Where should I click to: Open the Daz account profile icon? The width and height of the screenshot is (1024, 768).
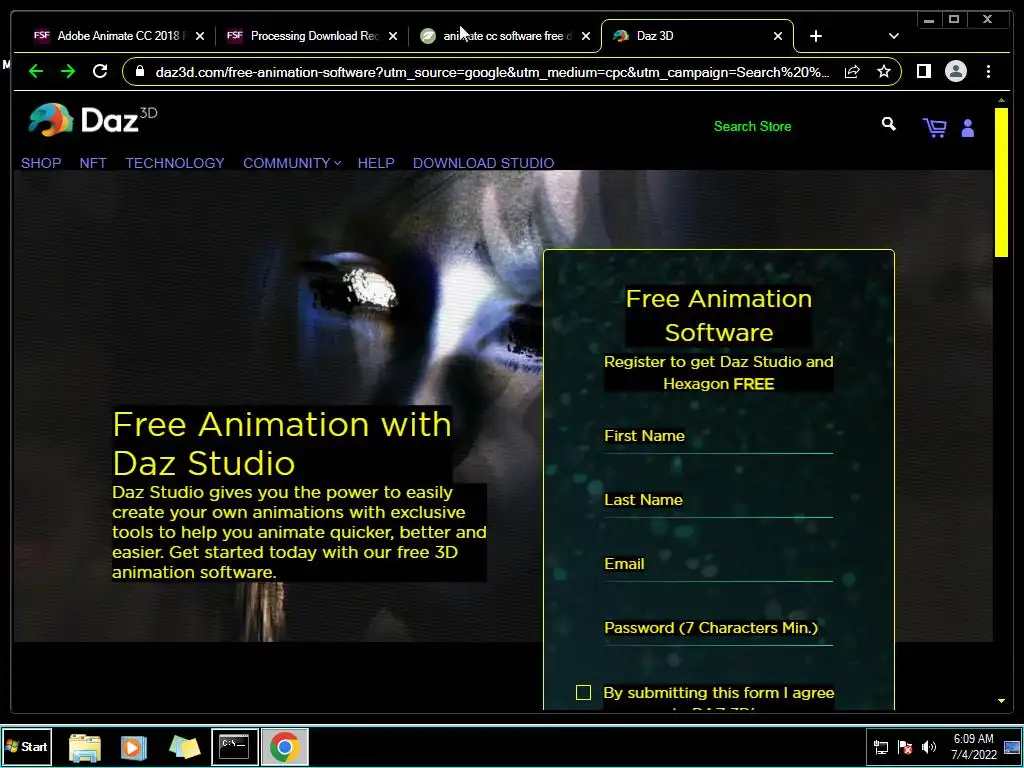pos(968,128)
